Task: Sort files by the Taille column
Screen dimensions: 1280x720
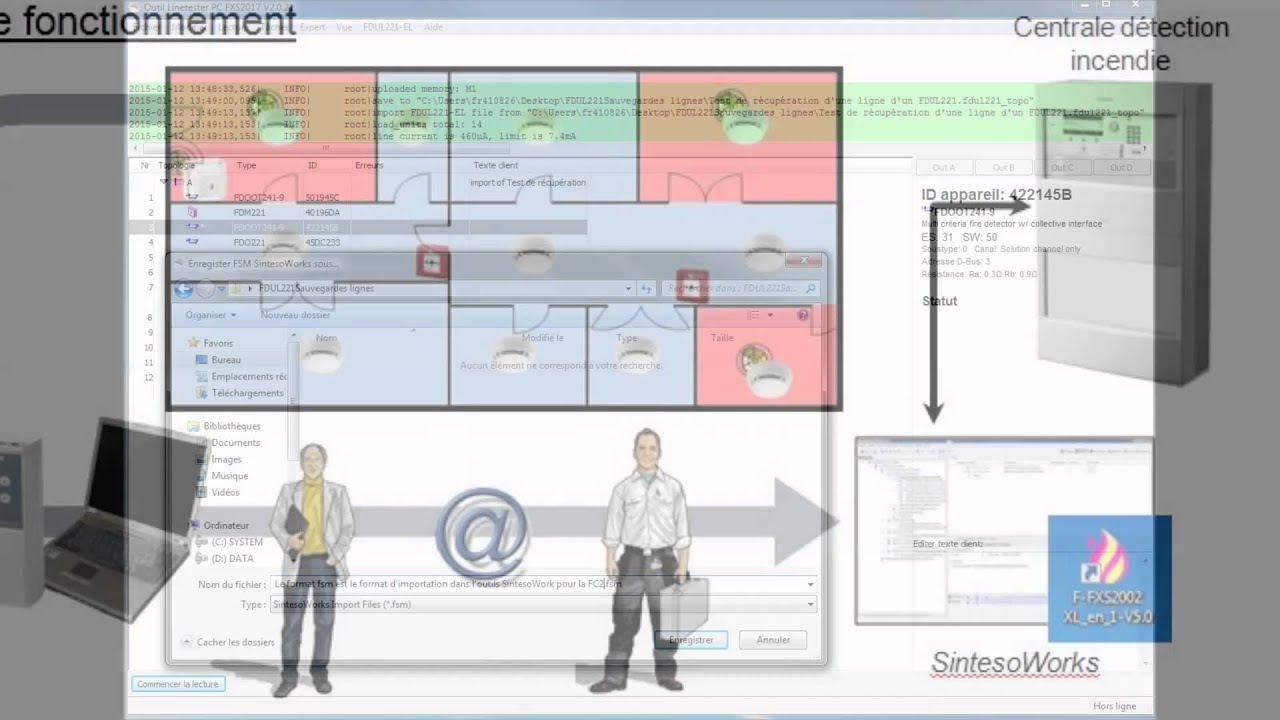Action: (722, 338)
